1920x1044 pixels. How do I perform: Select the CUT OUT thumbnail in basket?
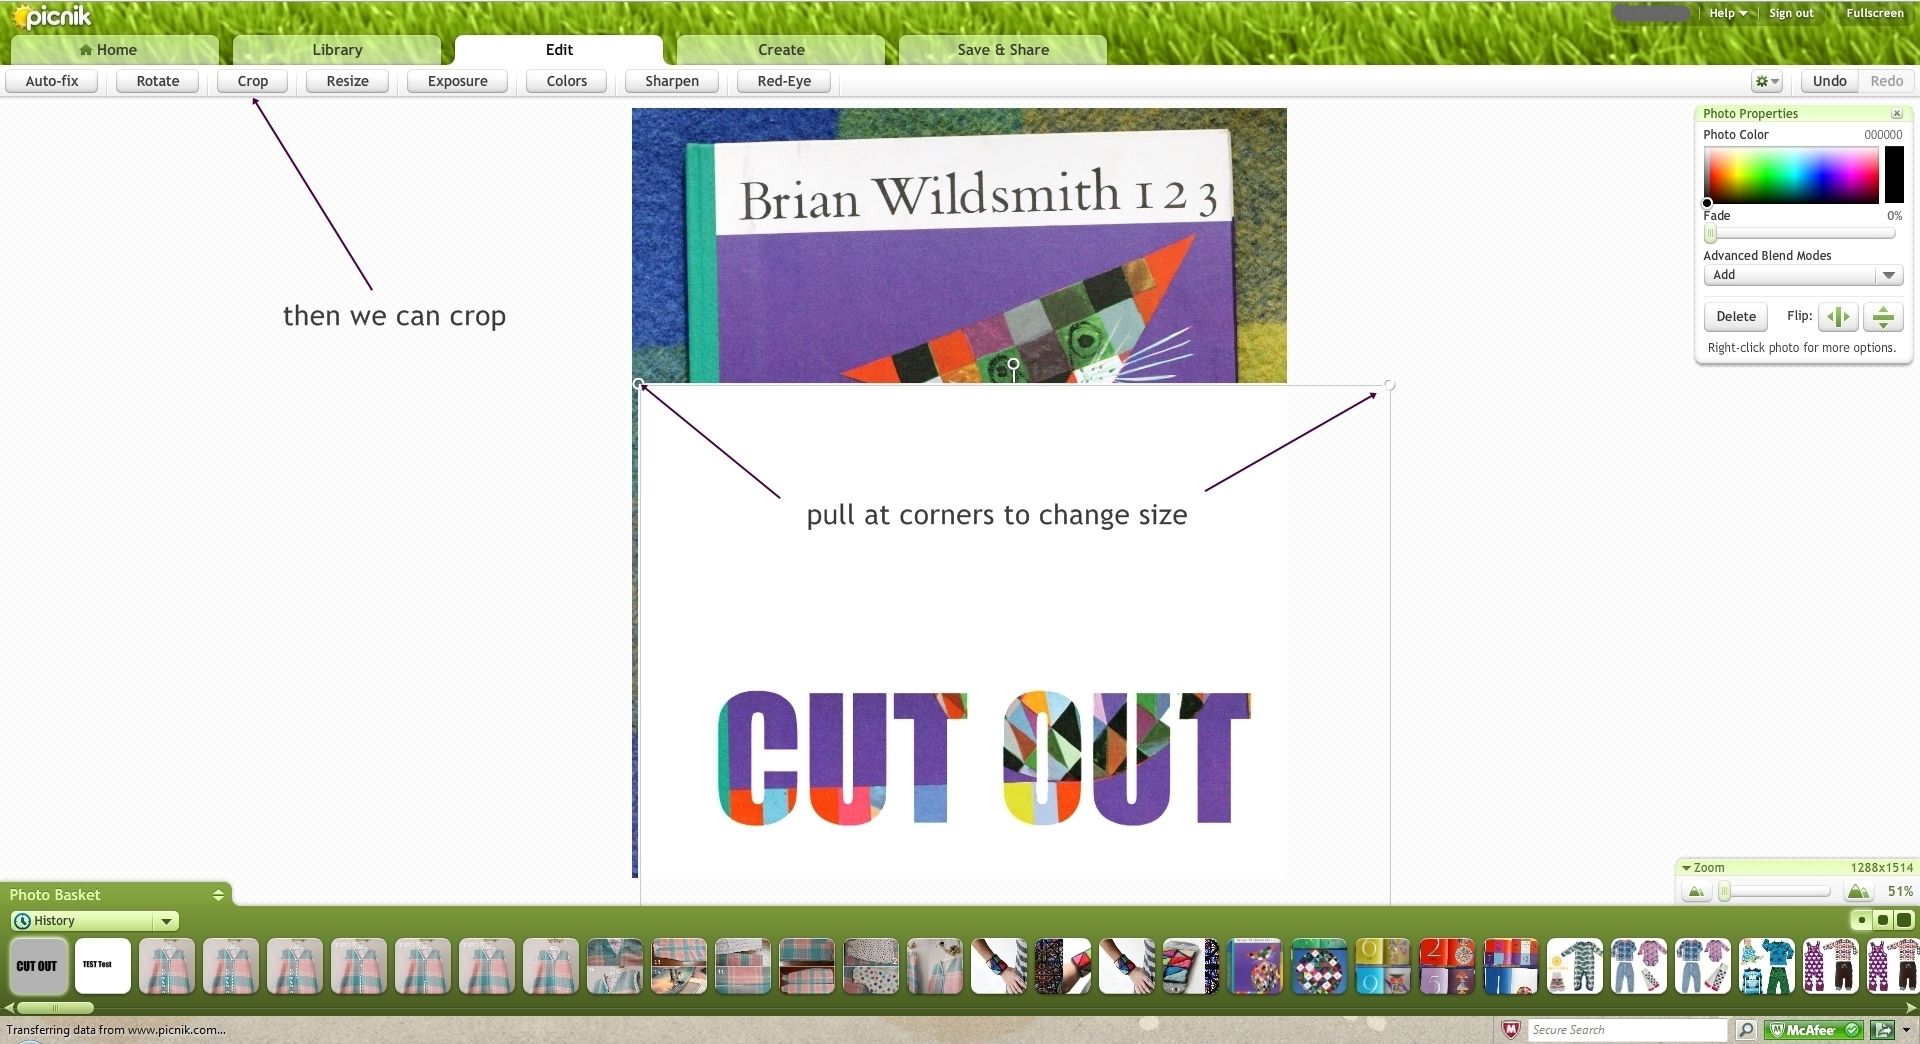pyautogui.click(x=38, y=966)
